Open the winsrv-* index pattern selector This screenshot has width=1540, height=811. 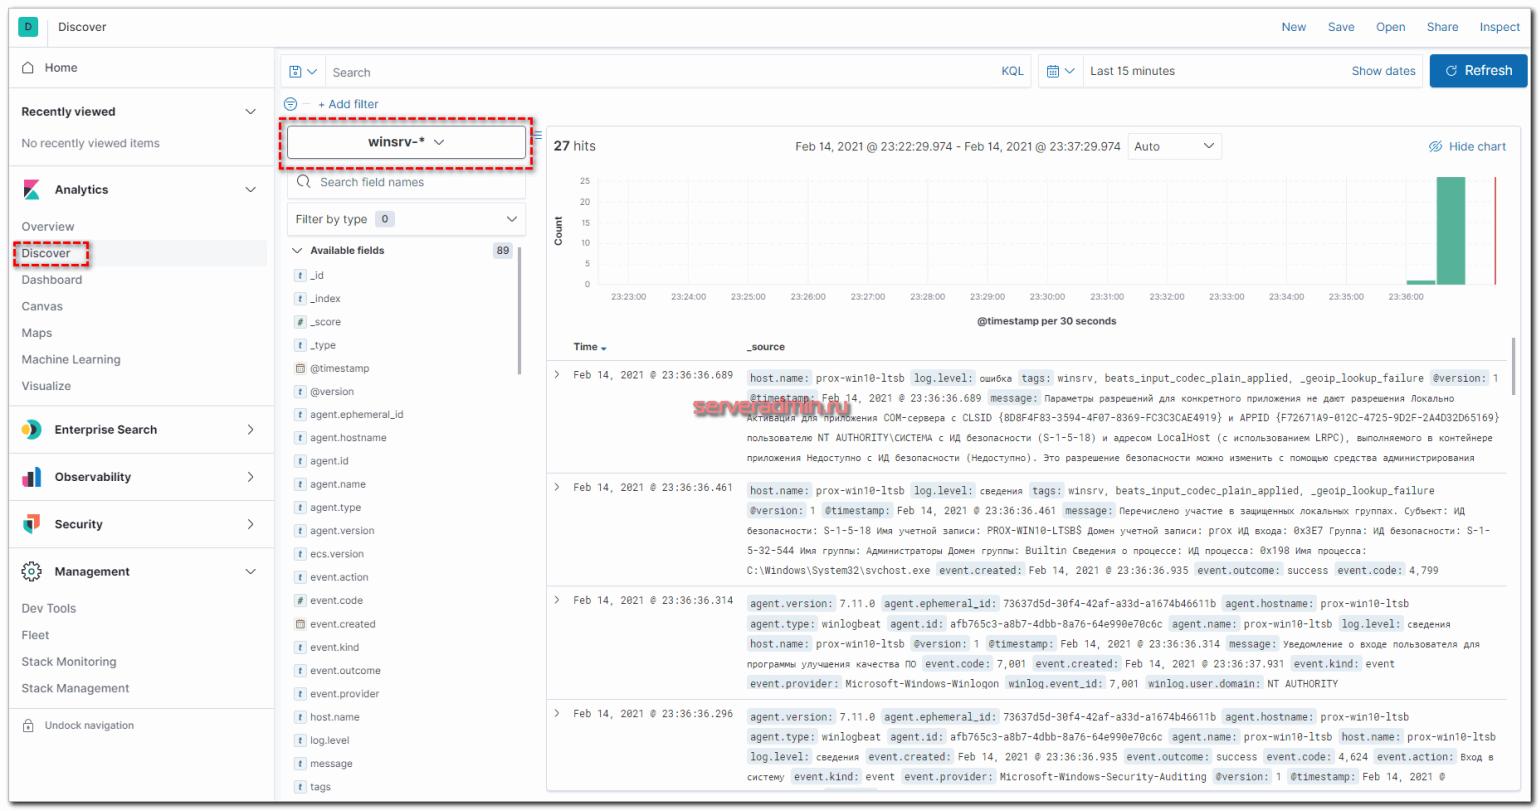[x=406, y=141]
